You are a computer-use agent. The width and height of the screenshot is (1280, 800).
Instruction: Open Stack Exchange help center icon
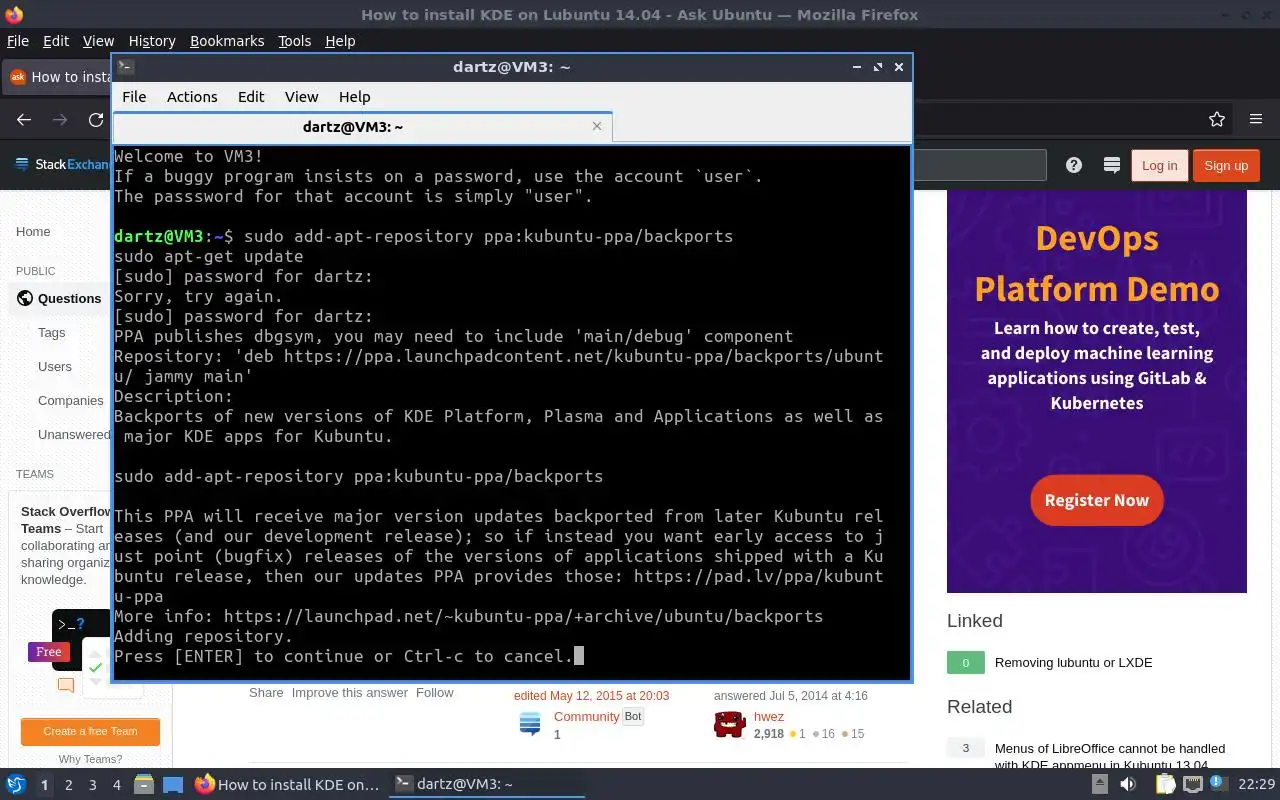point(1074,166)
